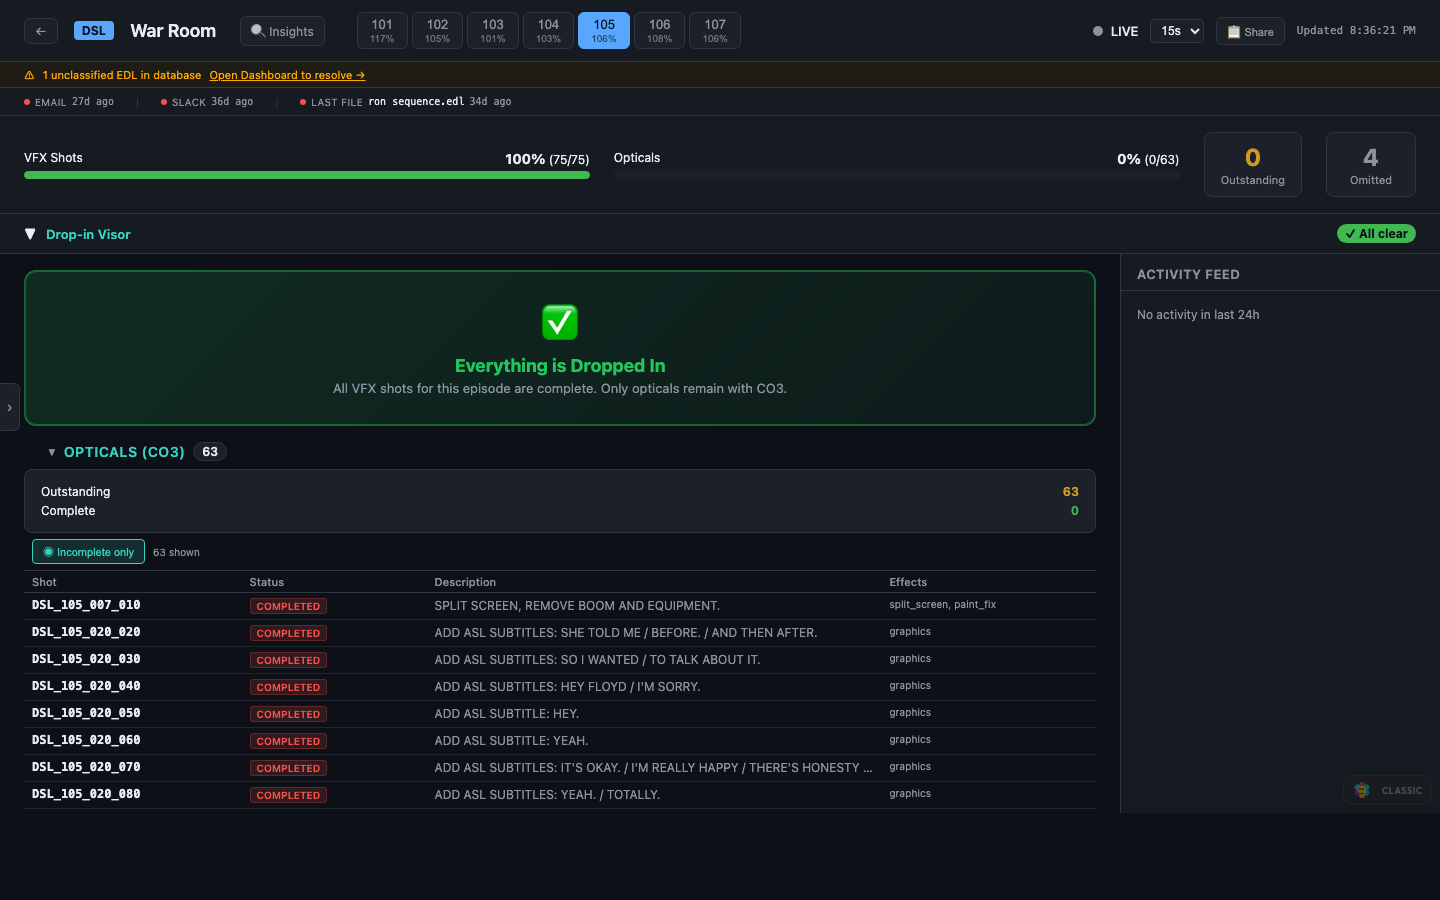1440x900 pixels.
Task: Sort by the Status column header
Action: click(x=267, y=582)
